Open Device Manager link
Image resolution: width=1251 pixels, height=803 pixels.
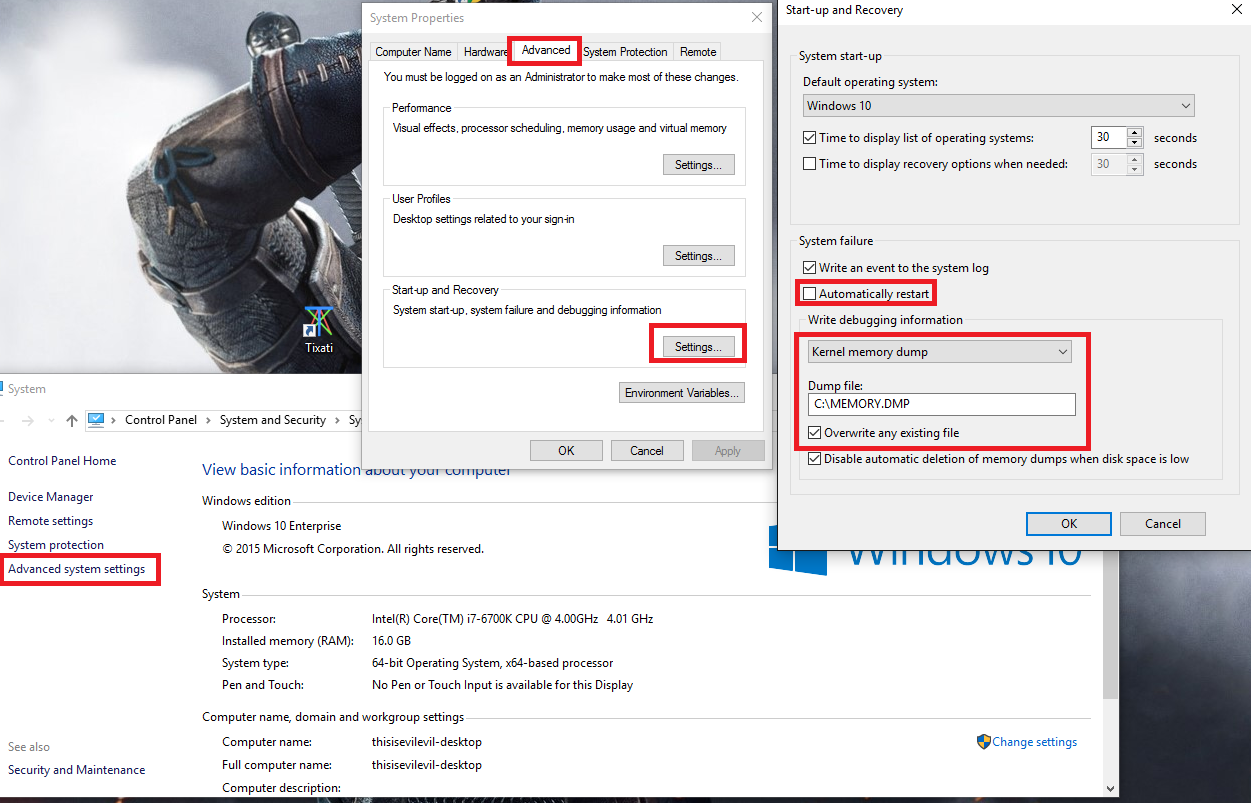(51, 497)
